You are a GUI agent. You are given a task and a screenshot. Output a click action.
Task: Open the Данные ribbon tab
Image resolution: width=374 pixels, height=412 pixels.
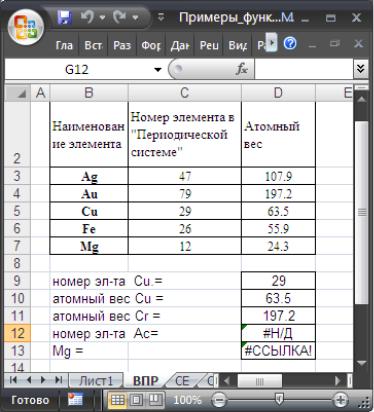[x=180, y=45]
